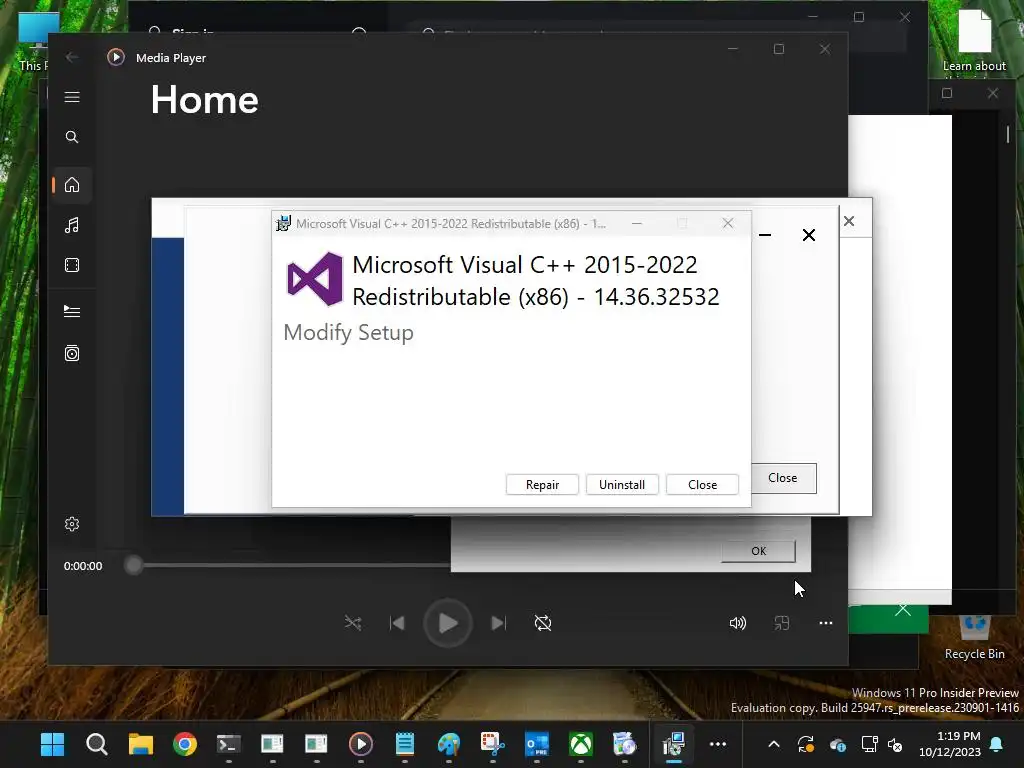Open Notepad from taskbar
This screenshot has width=1024, height=768.
tap(405, 744)
